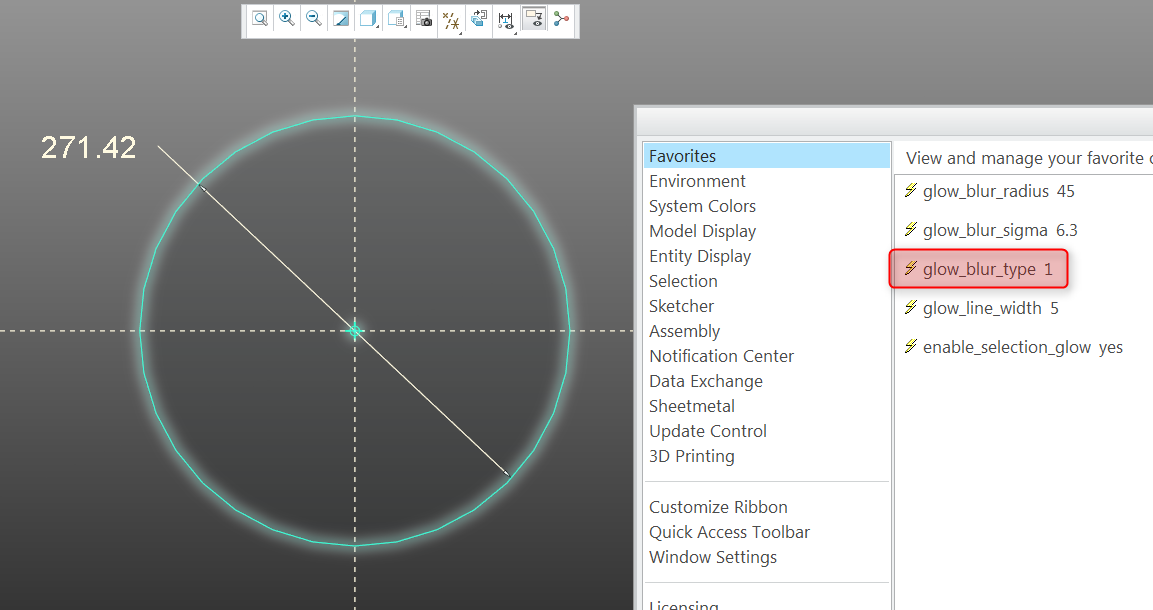Open the Update Control category
The image size is (1153, 610).
pos(708,431)
